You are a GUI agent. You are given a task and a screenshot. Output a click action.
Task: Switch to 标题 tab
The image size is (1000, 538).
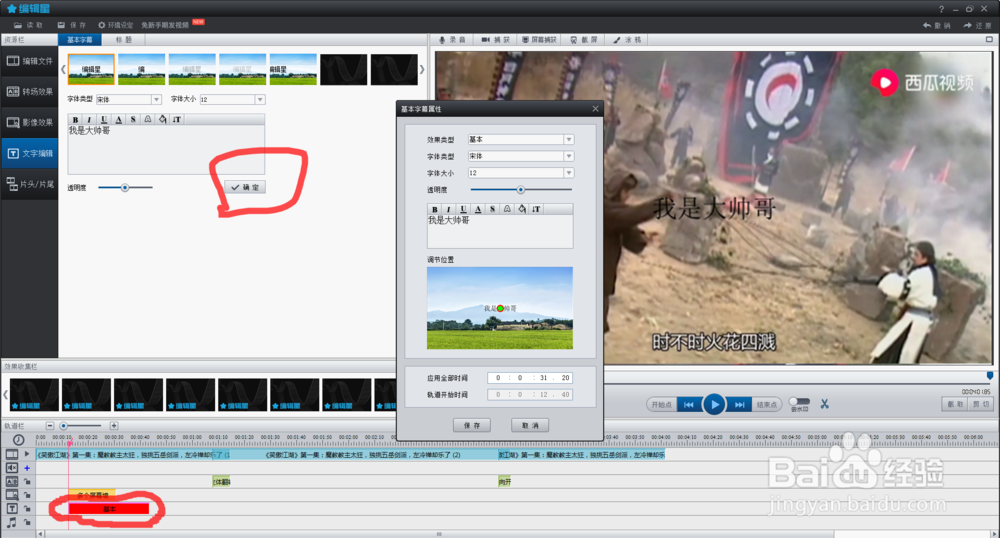click(124, 40)
